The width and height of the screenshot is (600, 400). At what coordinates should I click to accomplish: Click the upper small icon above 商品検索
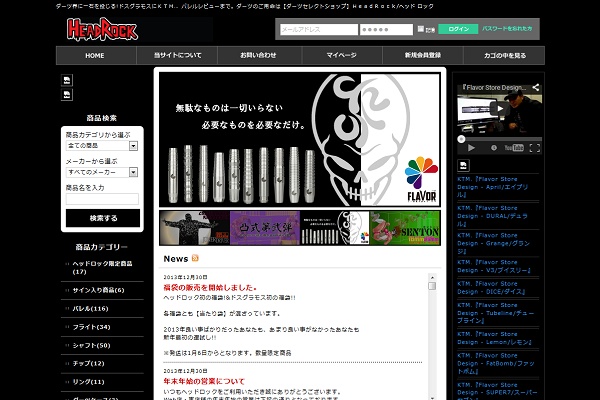[67, 80]
